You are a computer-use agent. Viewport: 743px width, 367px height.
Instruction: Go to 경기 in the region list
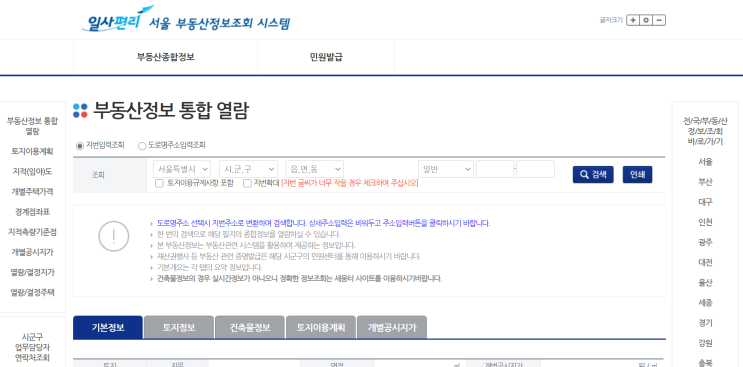point(705,323)
